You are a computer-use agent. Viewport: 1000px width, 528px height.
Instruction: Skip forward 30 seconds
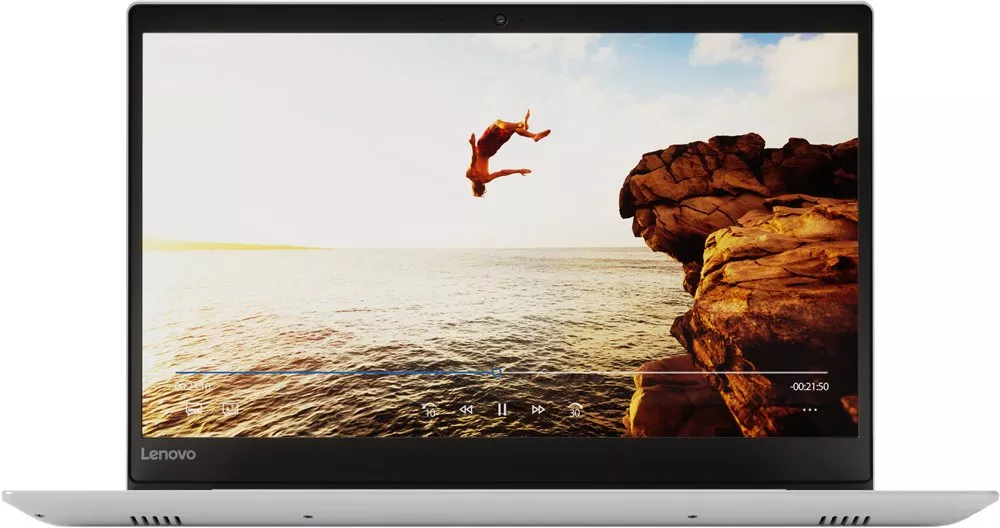(575, 409)
